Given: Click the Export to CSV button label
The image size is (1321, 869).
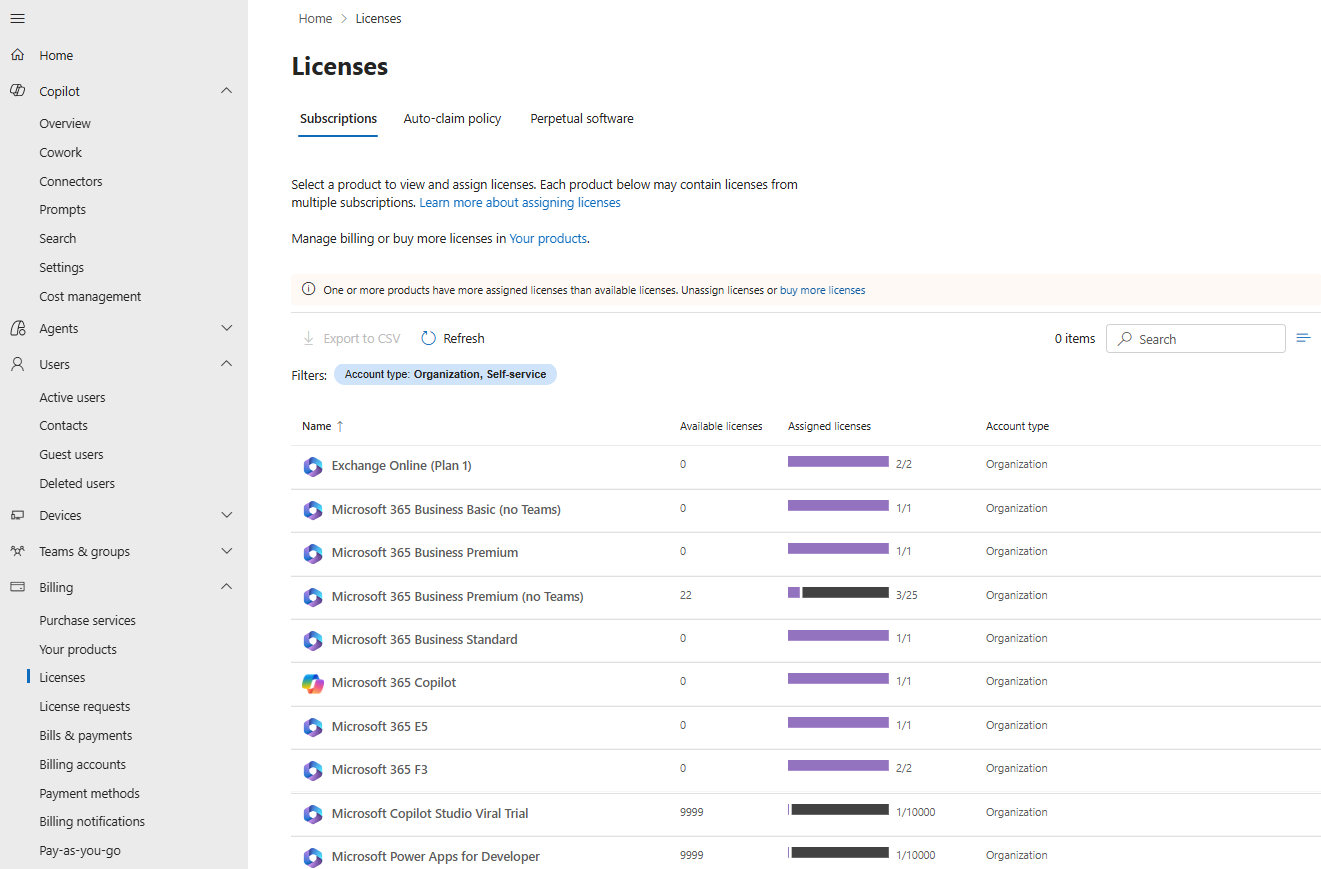Looking at the screenshot, I should pos(362,338).
